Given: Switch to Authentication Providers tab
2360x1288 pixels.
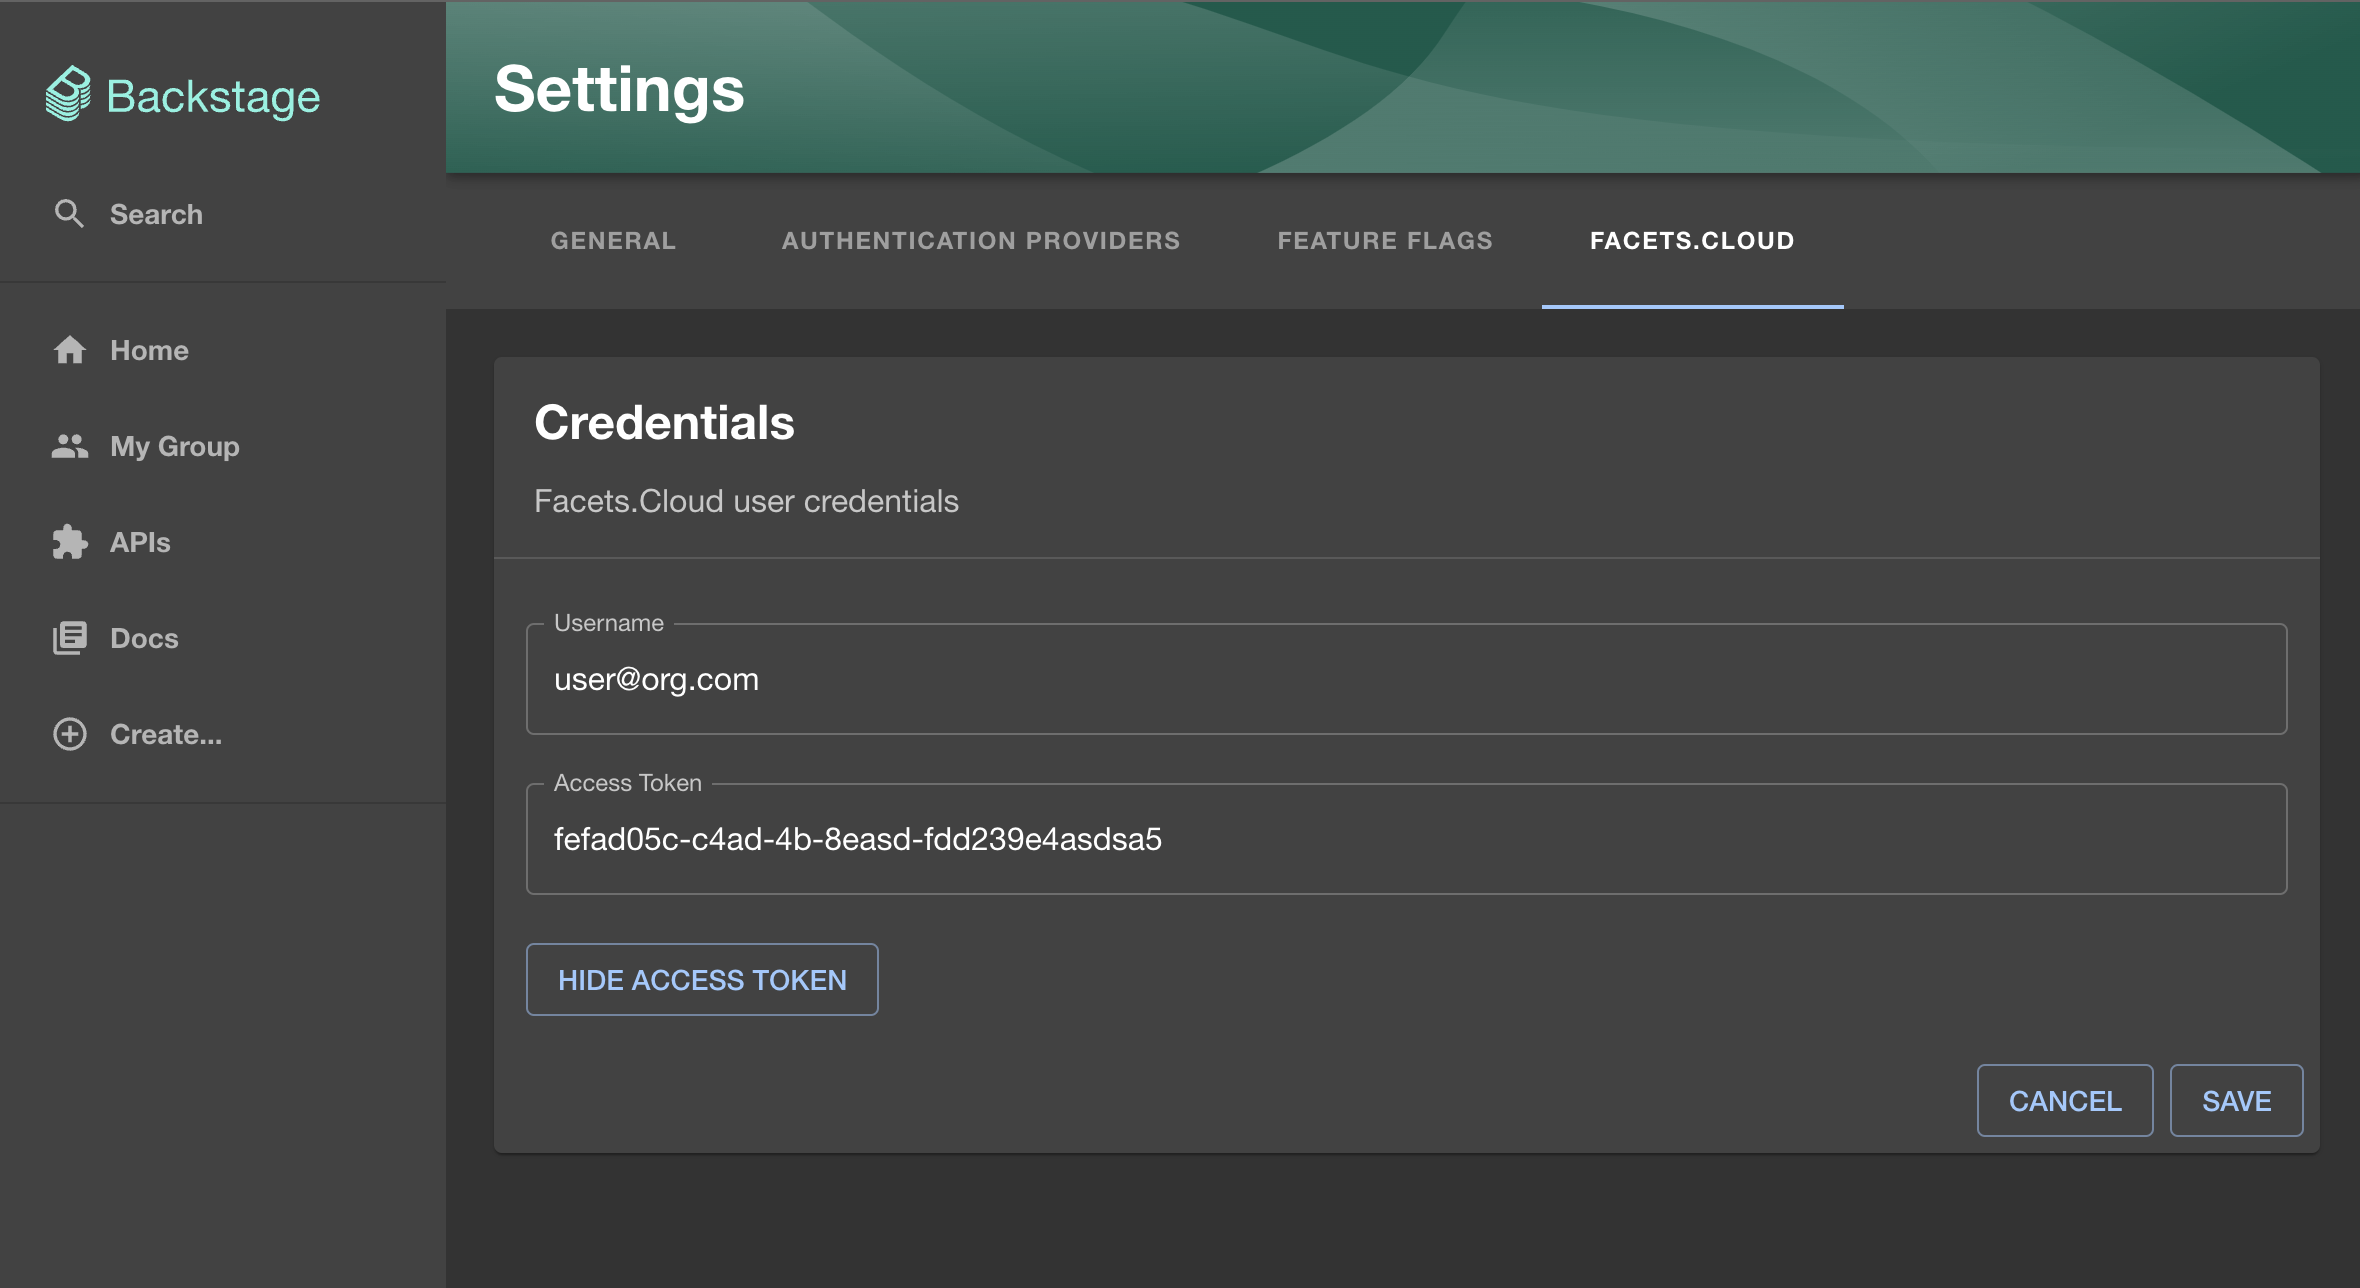Looking at the screenshot, I should point(980,241).
